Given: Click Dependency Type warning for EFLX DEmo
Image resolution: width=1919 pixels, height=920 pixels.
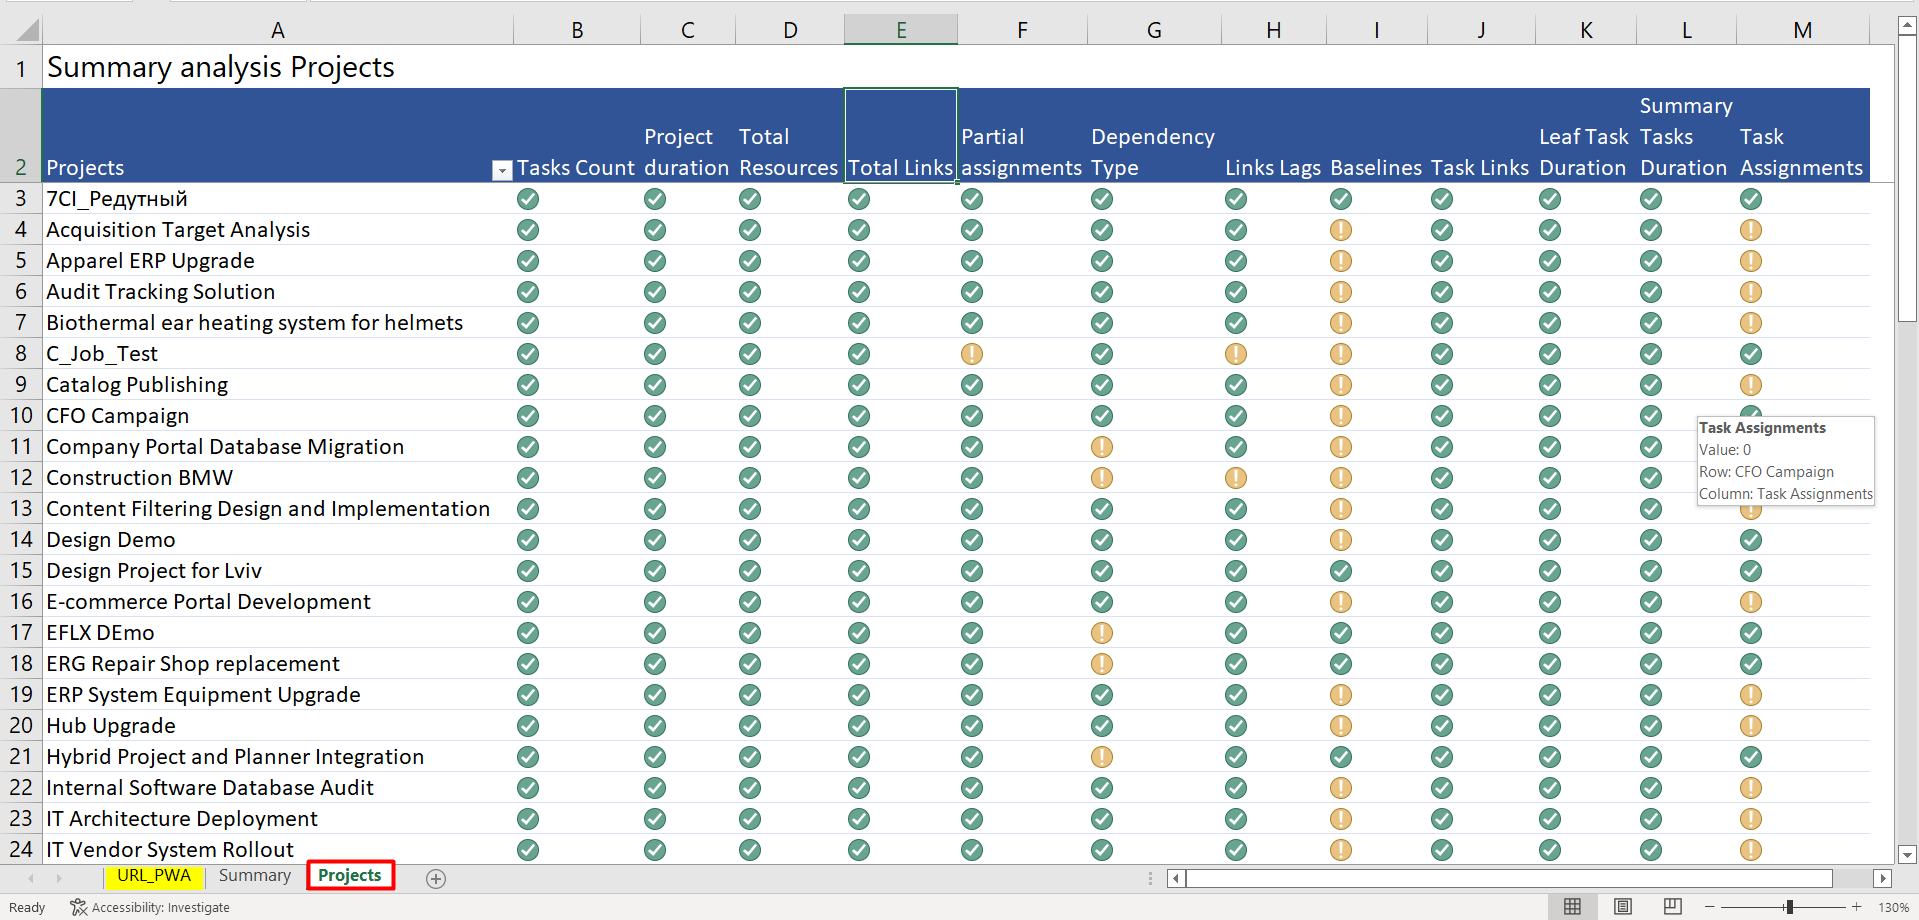Looking at the screenshot, I should [1102, 633].
